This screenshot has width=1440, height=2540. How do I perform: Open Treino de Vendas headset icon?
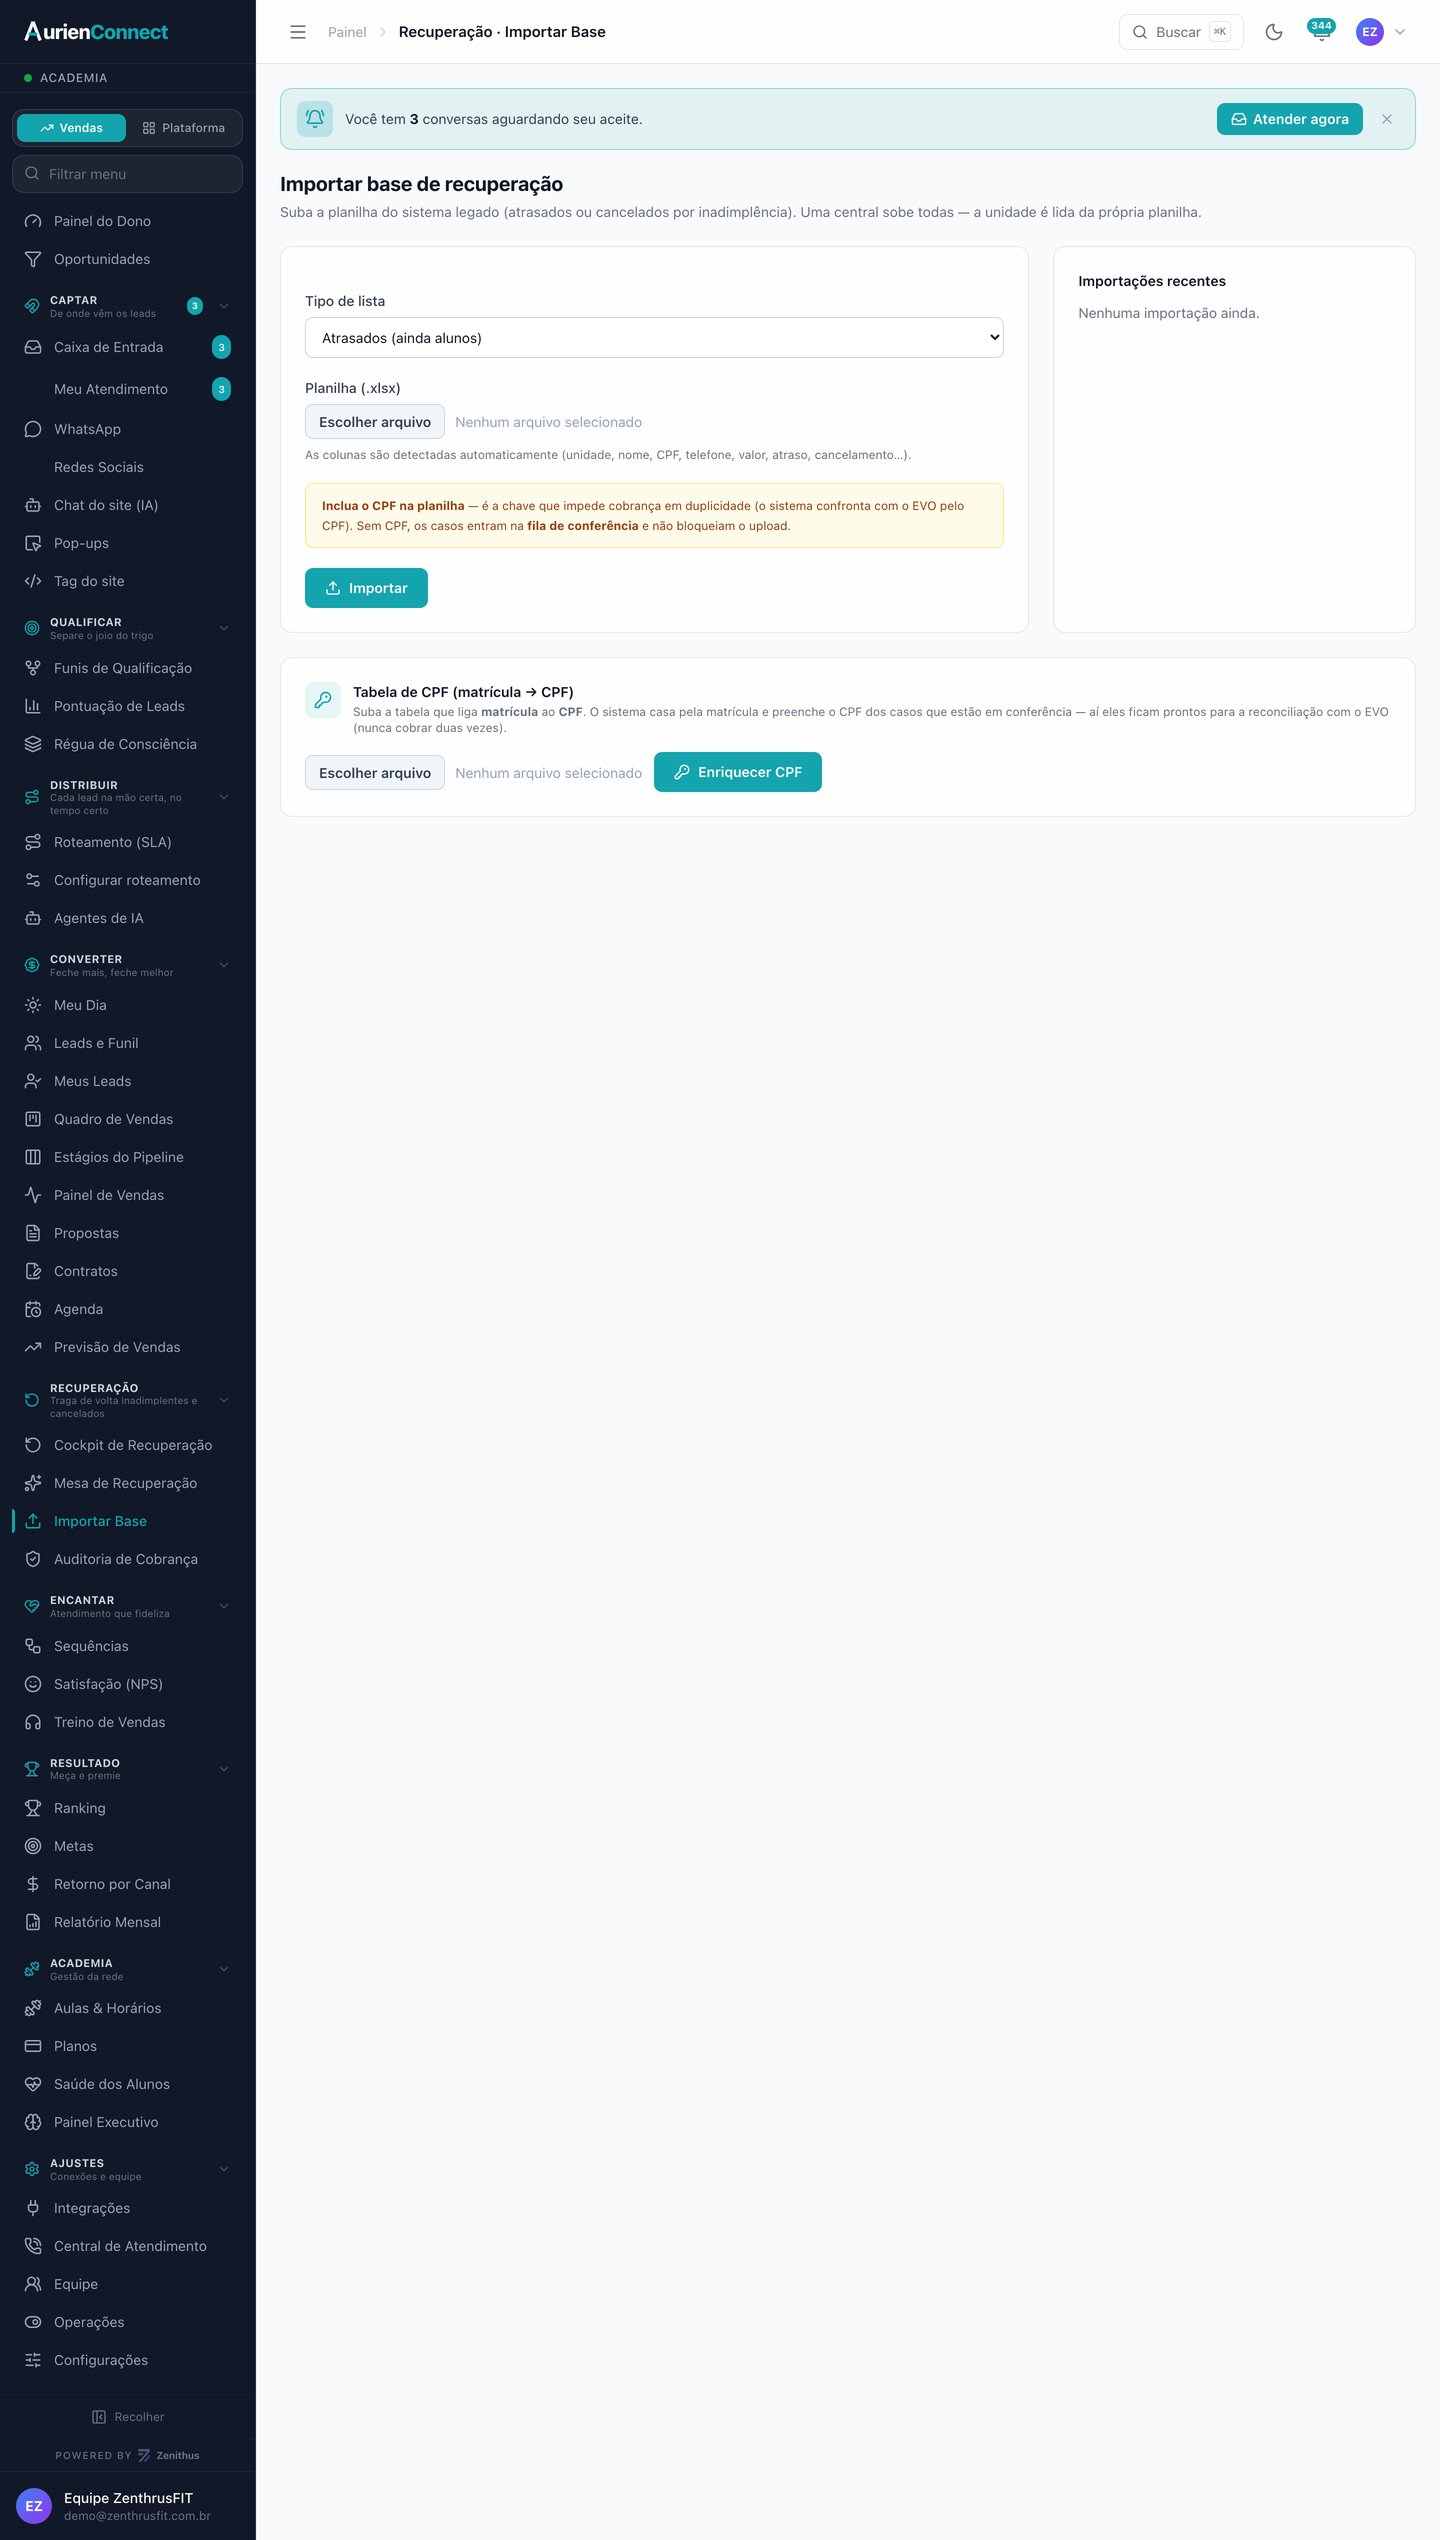click(33, 1722)
